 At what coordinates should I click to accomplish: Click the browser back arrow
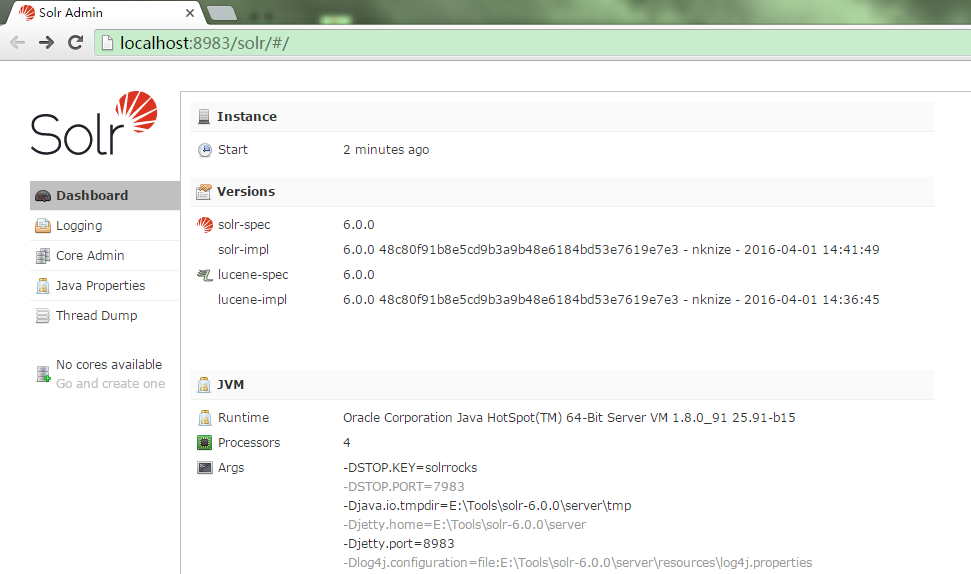click(18, 43)
